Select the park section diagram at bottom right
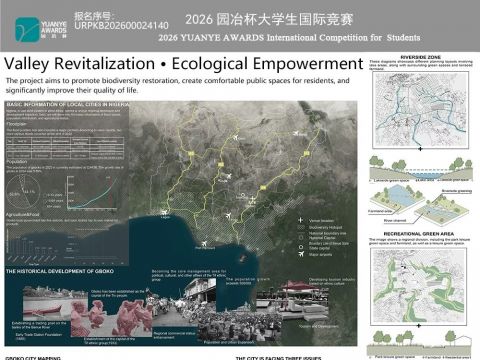The image size is (480, 360). click(419, 344)
